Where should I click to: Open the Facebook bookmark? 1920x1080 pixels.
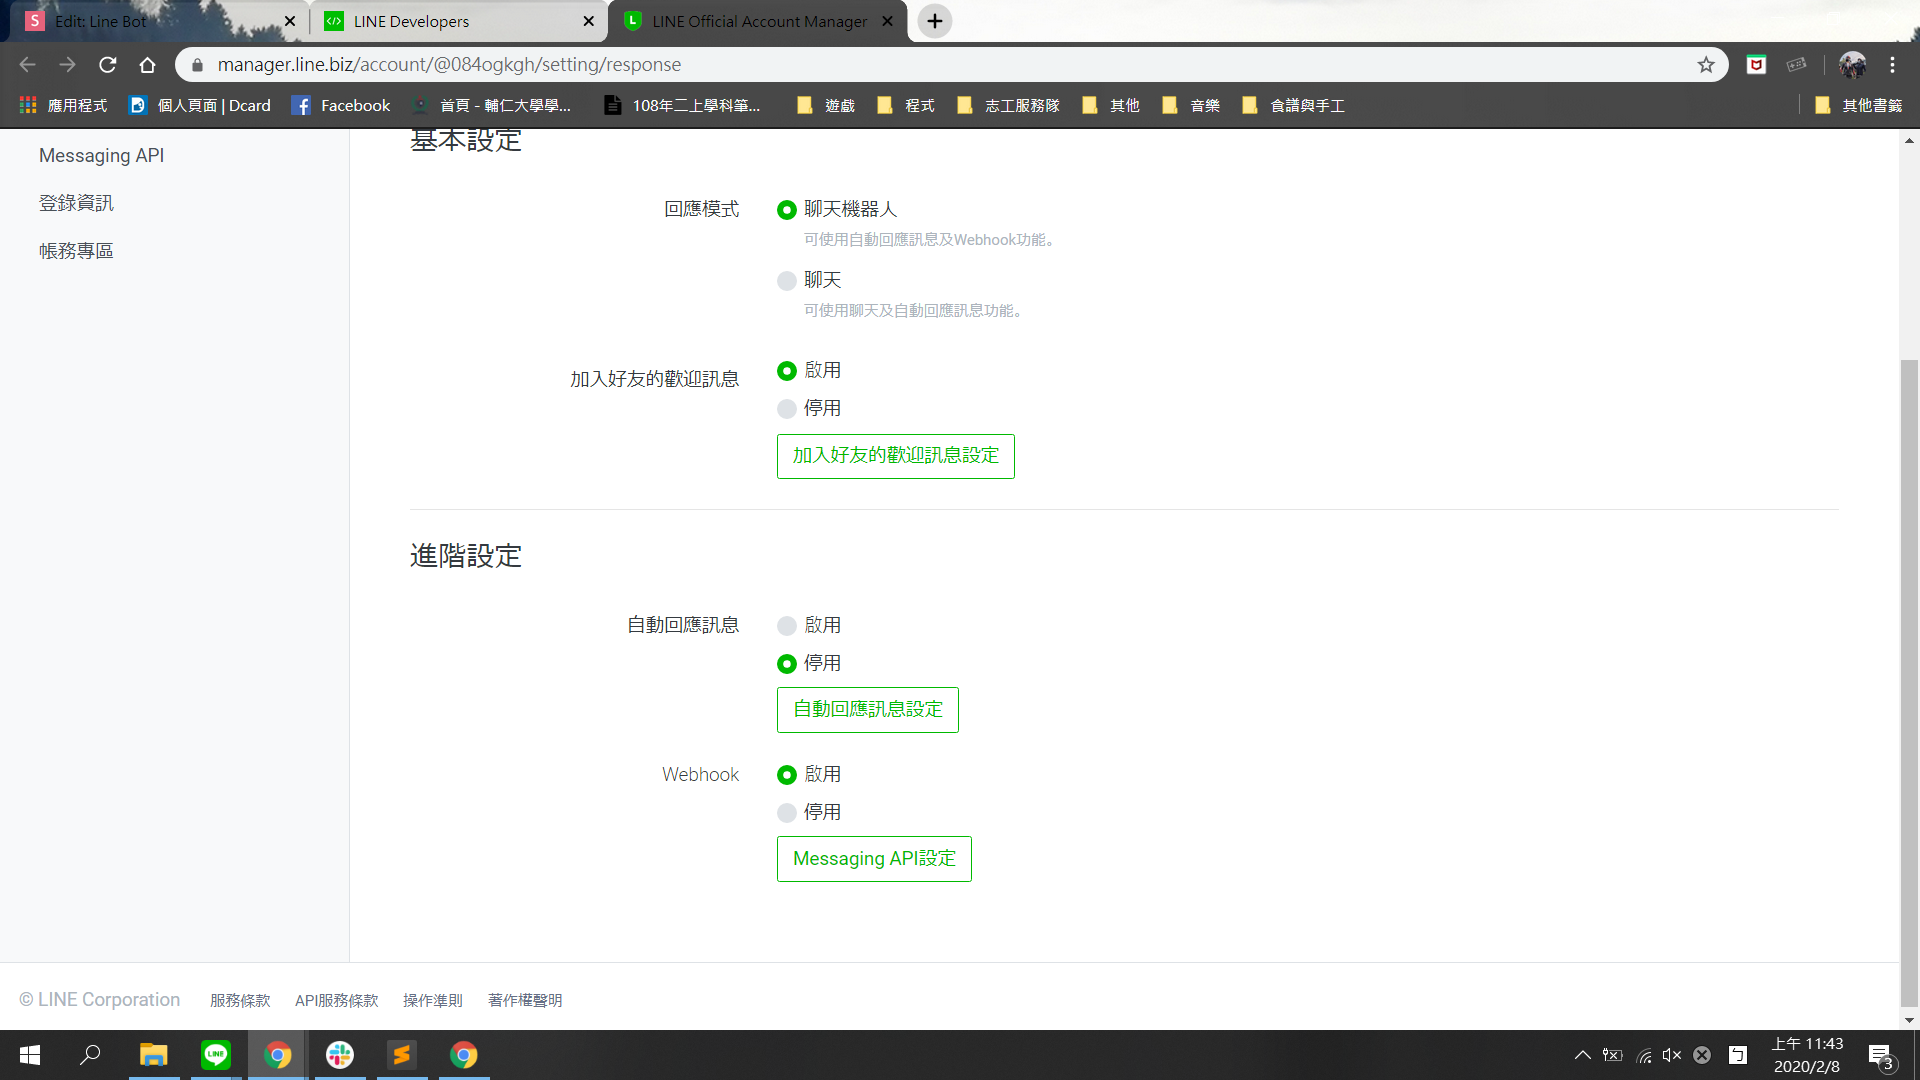coord(341,105)
